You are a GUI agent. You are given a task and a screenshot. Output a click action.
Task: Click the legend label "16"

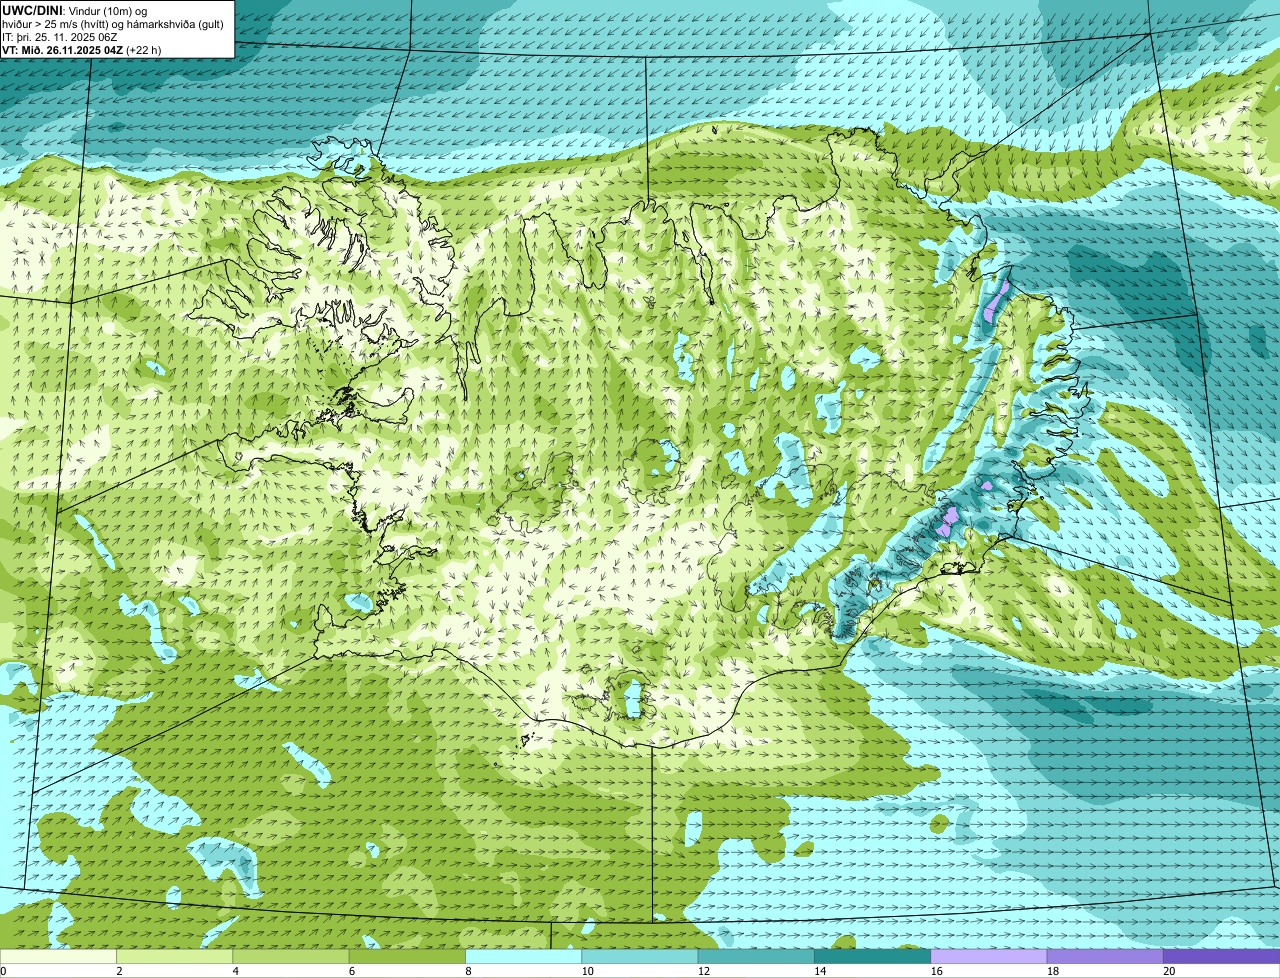tap(936, 971)
